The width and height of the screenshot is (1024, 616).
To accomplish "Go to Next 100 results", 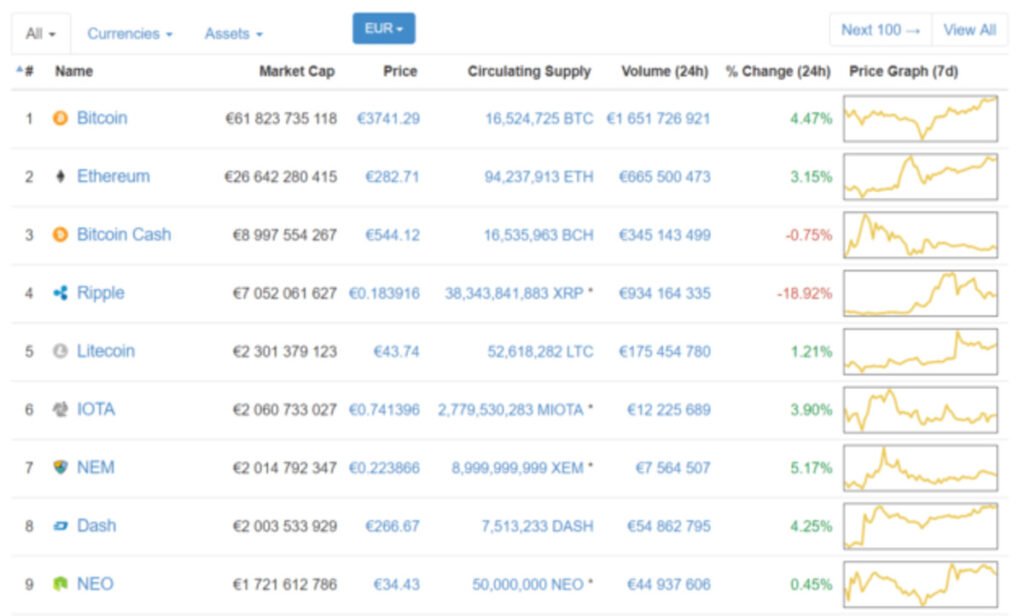I will (880, 30).
